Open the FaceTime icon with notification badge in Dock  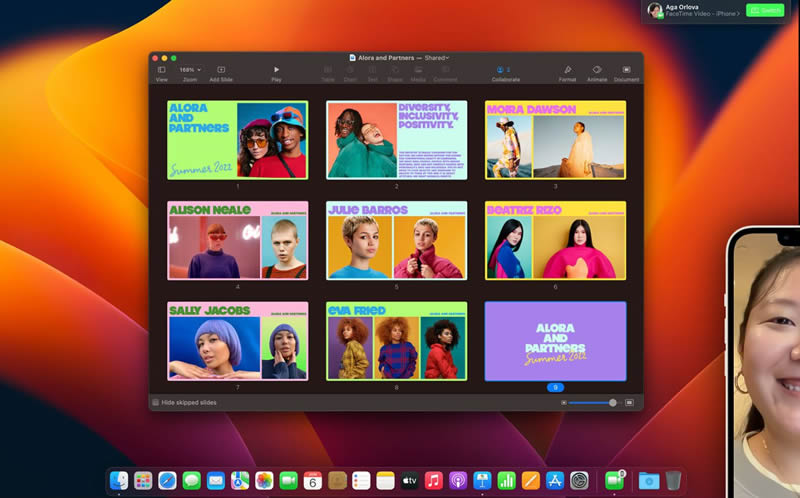[614, 481]
